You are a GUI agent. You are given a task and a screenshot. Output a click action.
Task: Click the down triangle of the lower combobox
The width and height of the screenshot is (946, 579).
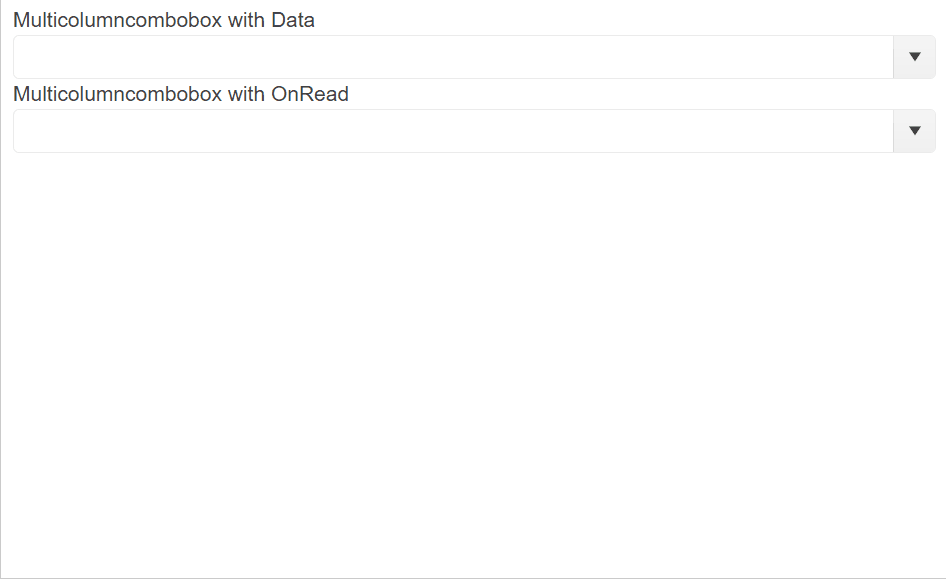tap(914, 131)
